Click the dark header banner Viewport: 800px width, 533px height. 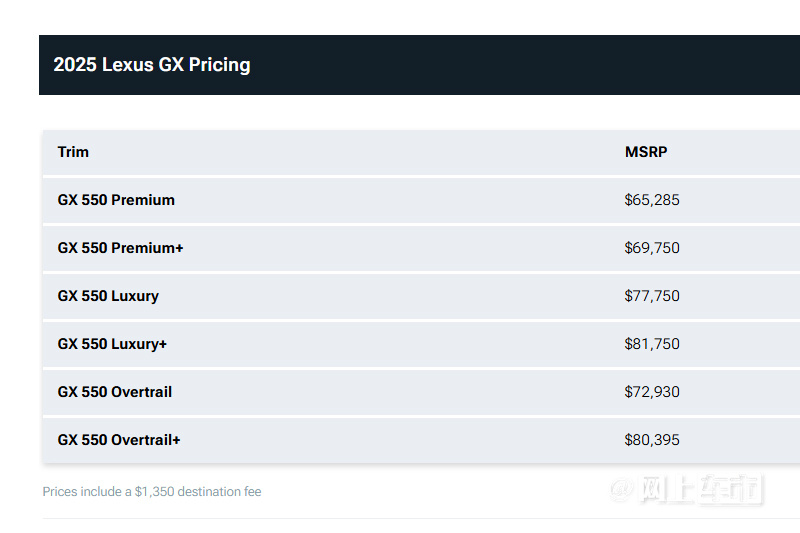[x=419, y=65]
